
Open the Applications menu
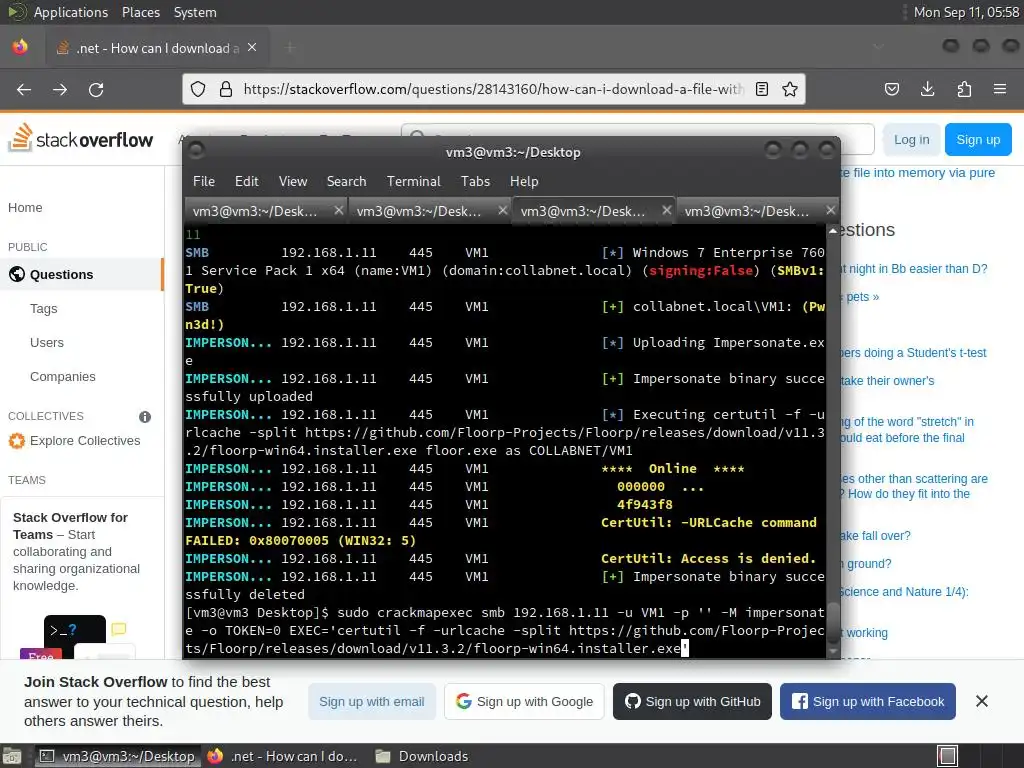(x=71, y=12)
